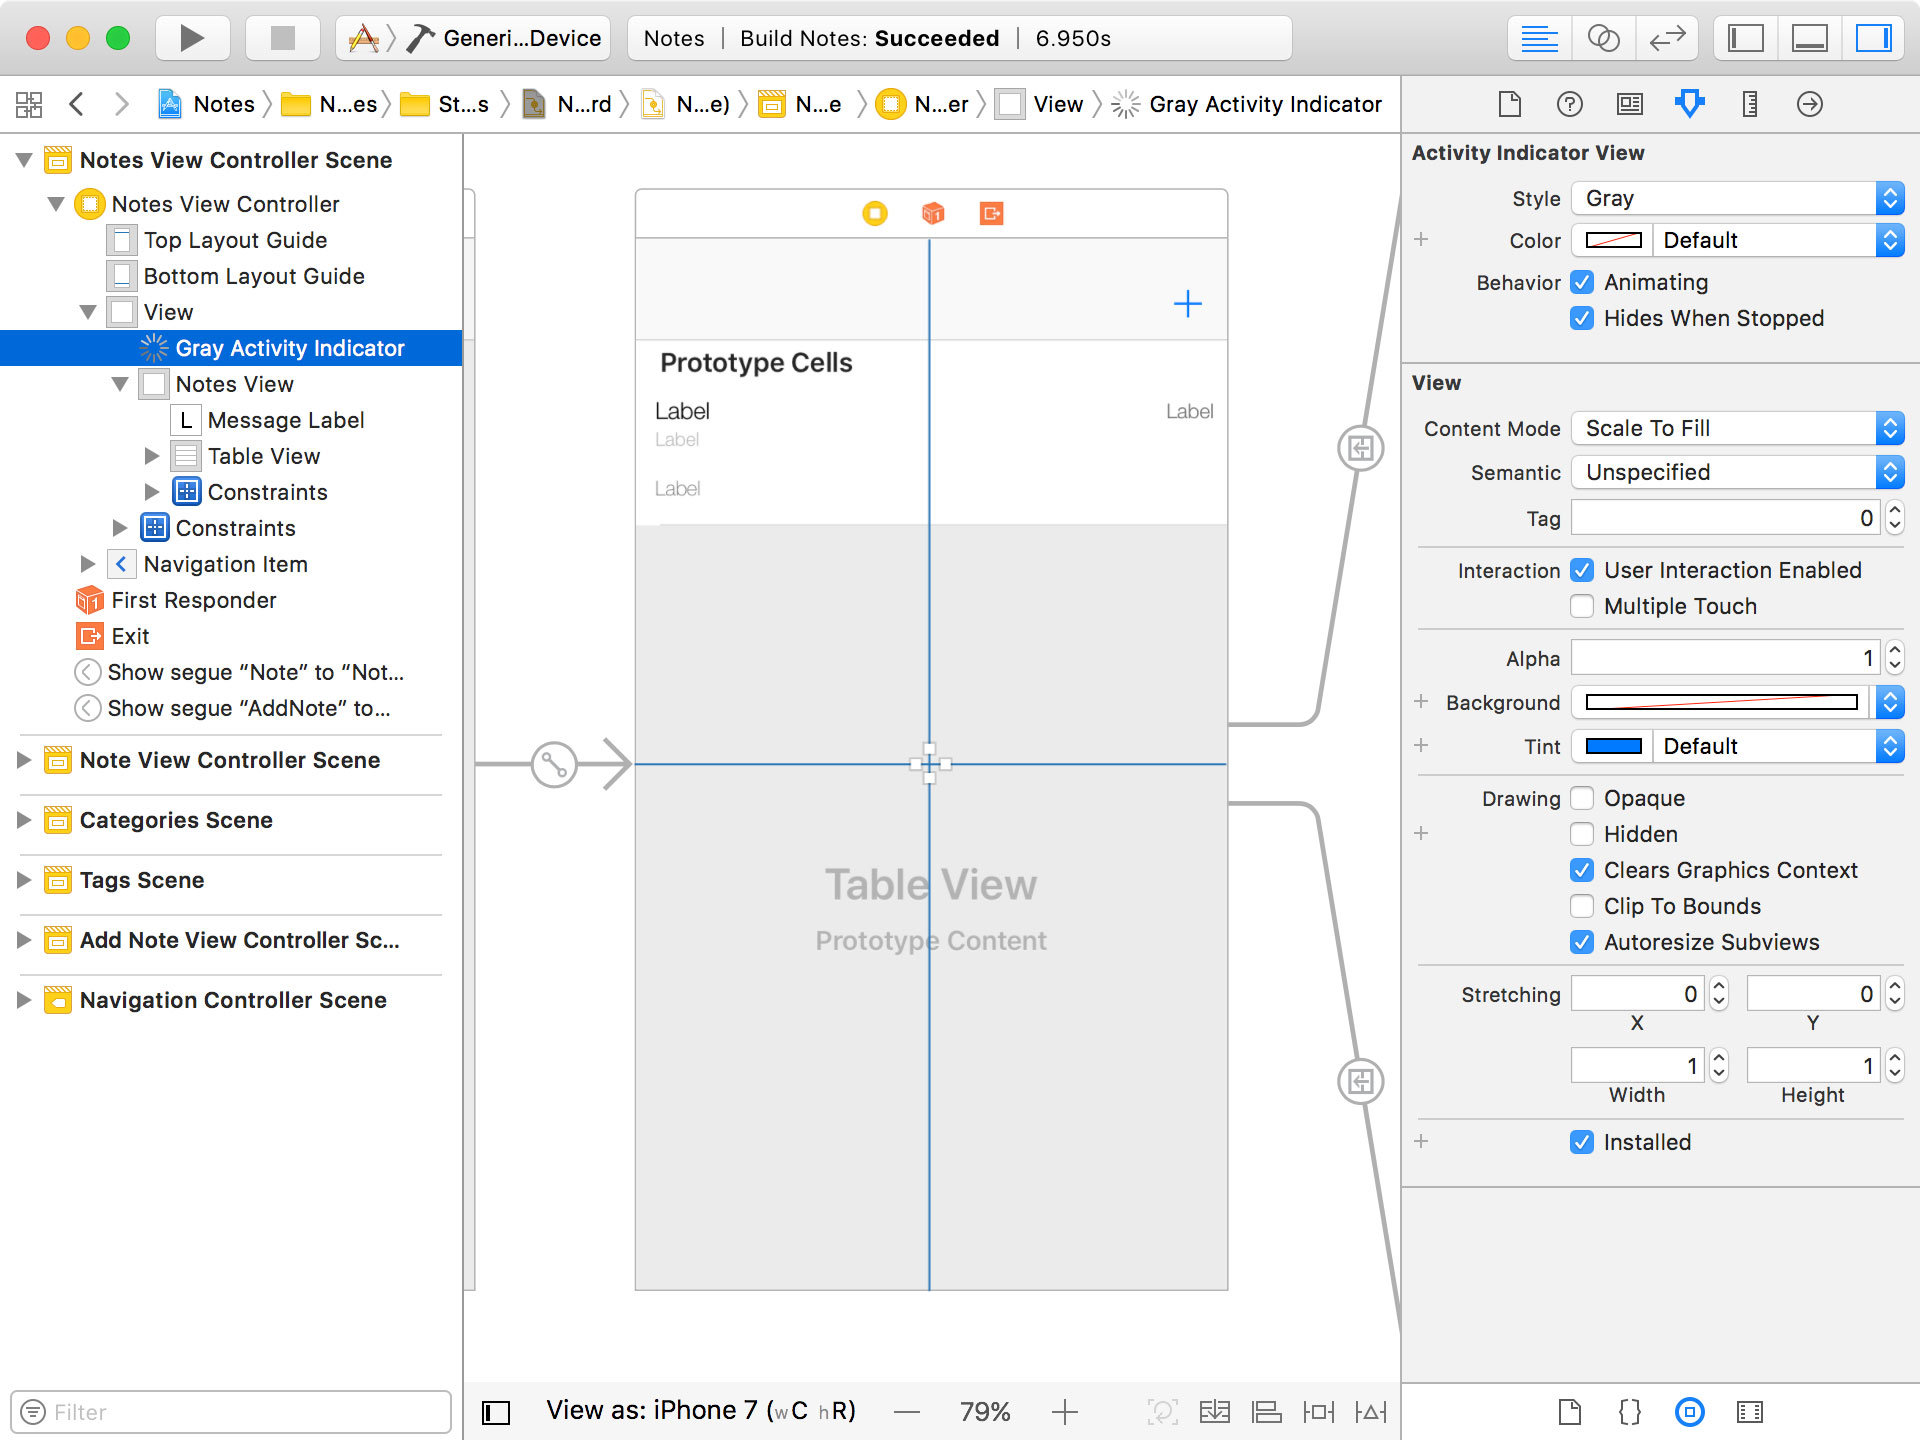Expand the Table View tree item
Screen dimensions: 1920x1440
pyautogui.click(x=152, y=456)
